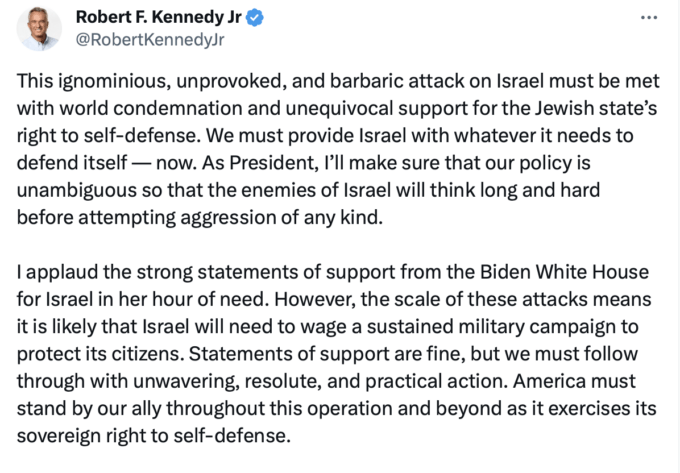680x473 pixels.
Task: Click the words "America must" in the tweet
Action: (574, 381)
